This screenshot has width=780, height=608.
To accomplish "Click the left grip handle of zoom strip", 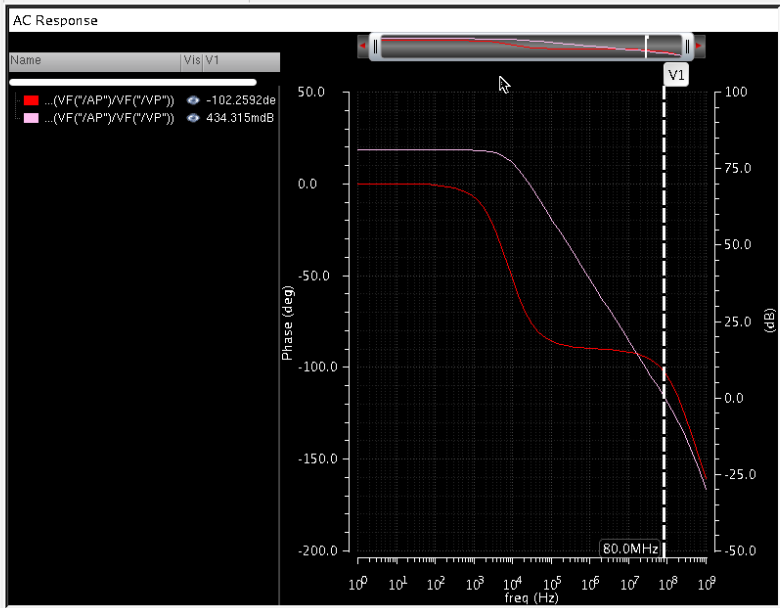I will 375,46.
